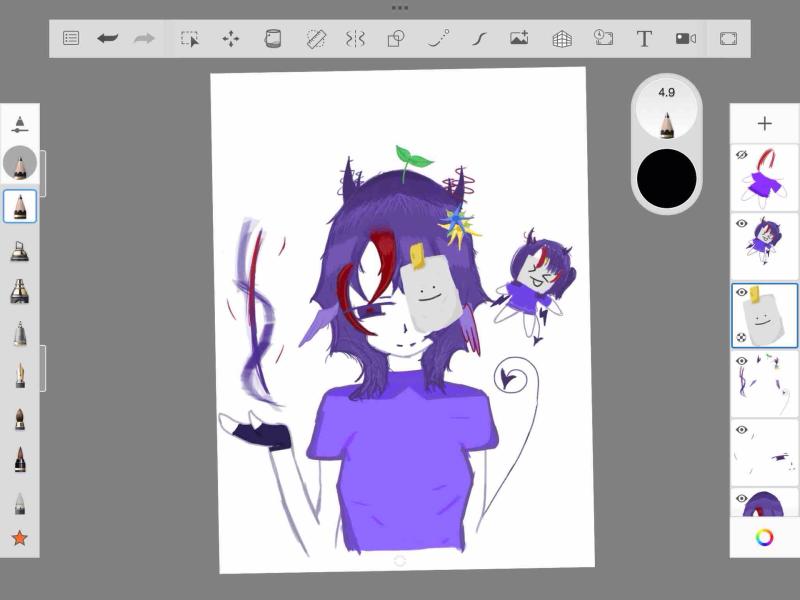Undo the last stroke

(107, 39)
